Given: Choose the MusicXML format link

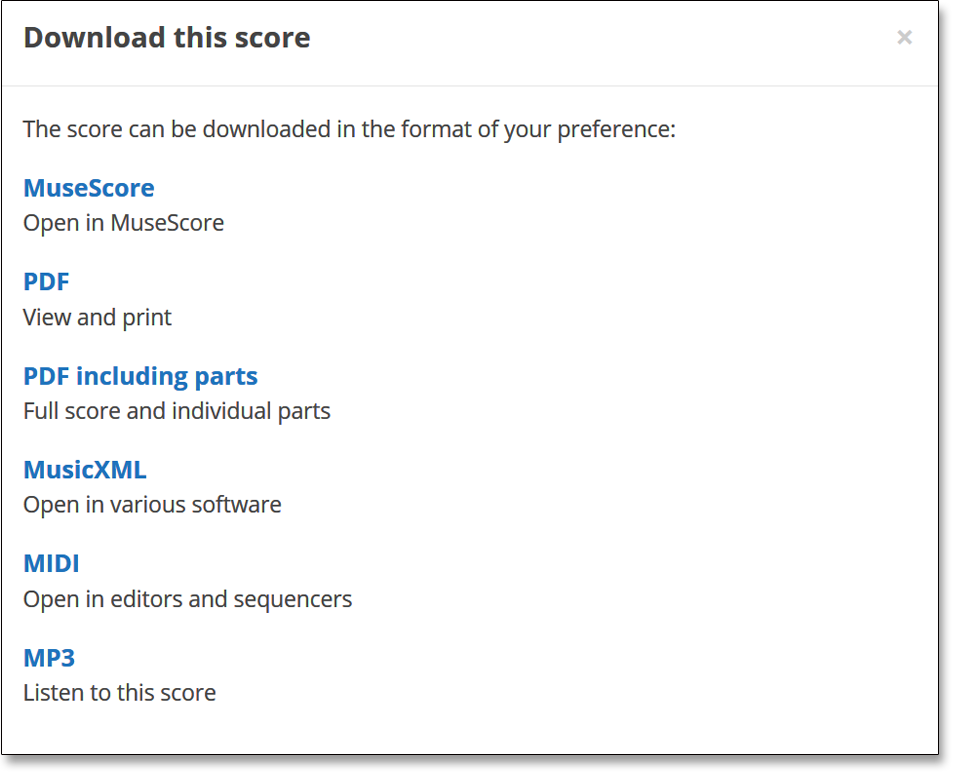Looking at the screenshot, I should click(85, 469).
